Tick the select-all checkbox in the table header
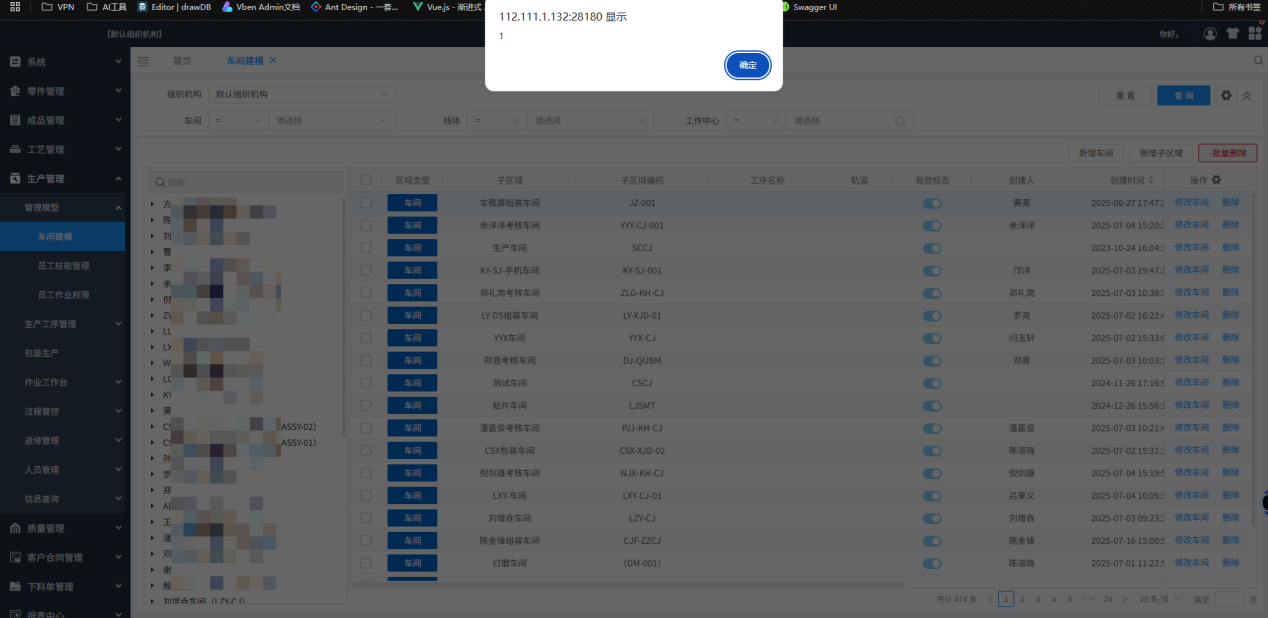The width and height of the screenshot is (1268, 618). click(x=365, y=179)
